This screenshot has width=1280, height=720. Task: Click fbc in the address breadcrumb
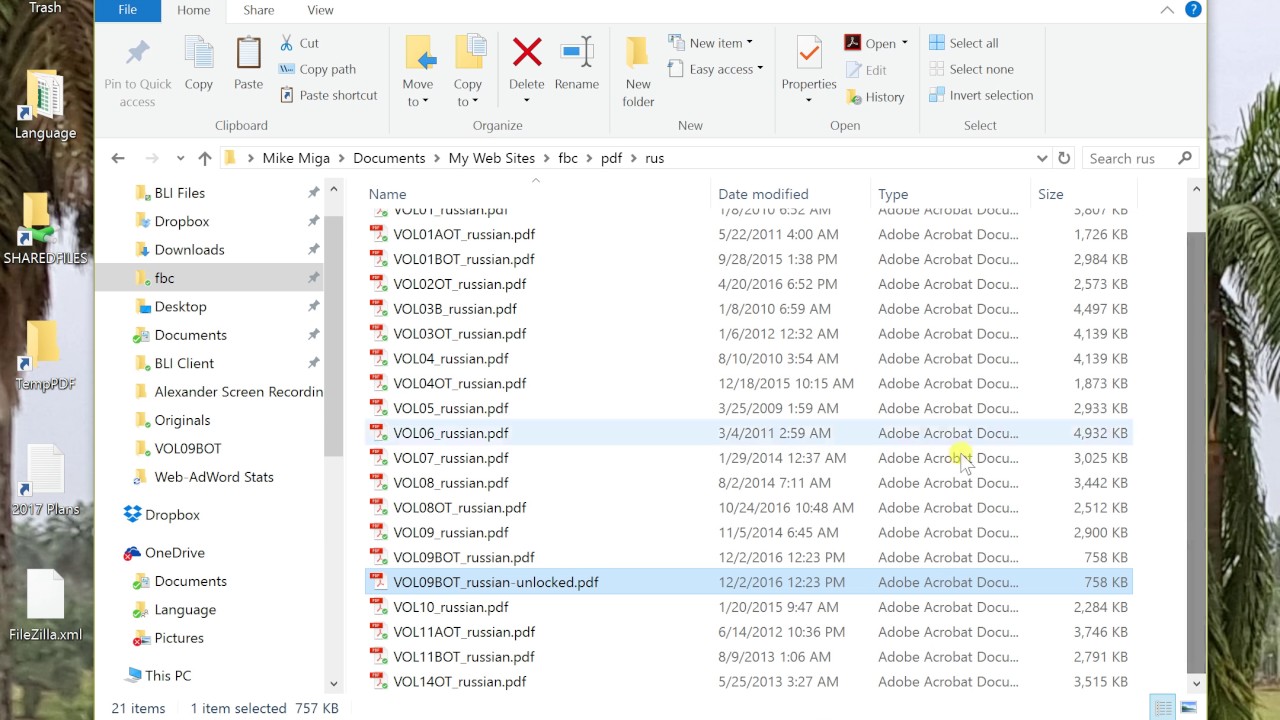pyautogui.click(x=567, y=158)
